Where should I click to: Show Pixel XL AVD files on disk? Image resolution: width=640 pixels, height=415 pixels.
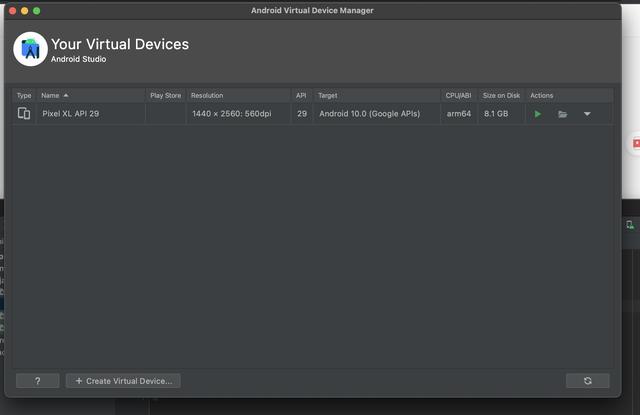click(563, 114)
